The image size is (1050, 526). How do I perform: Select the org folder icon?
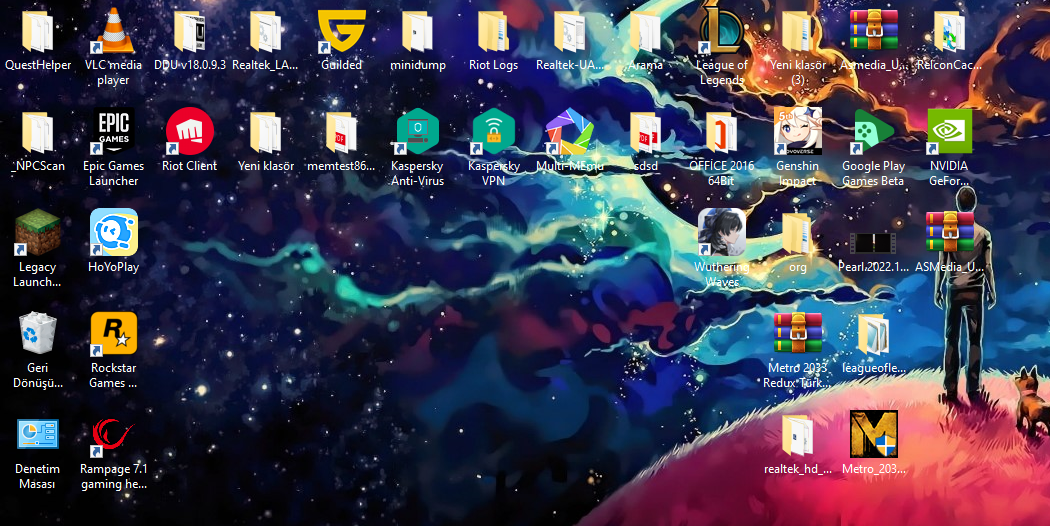798,234
